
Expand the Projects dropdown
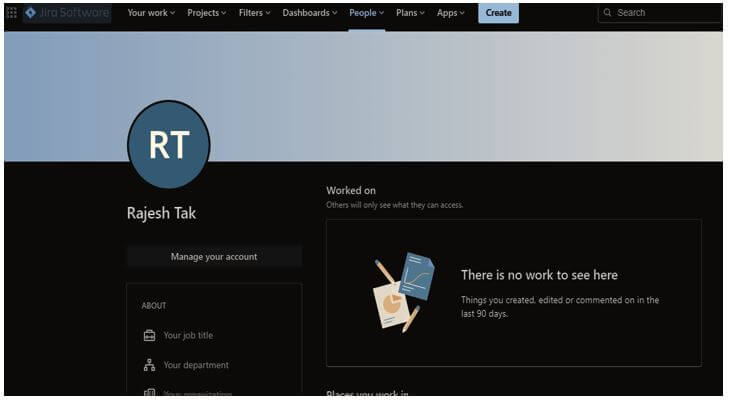click(x=206, y=13)
